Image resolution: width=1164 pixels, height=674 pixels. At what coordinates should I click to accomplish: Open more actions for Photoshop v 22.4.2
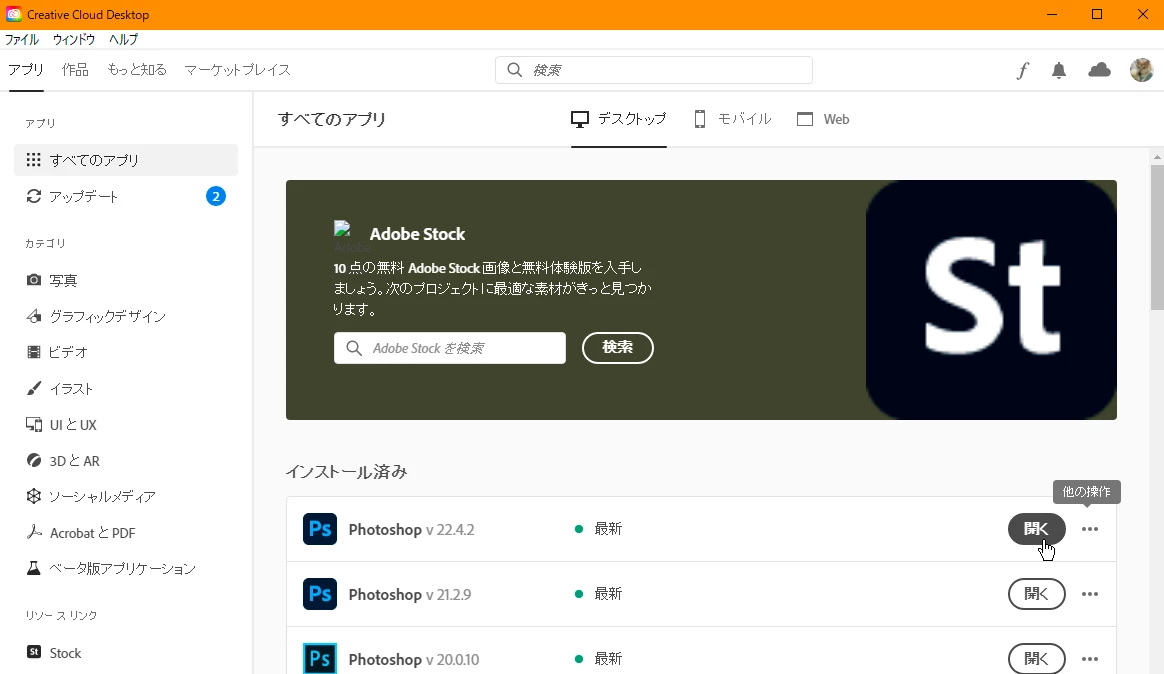pyautogui.click(x=1090, y=529)
